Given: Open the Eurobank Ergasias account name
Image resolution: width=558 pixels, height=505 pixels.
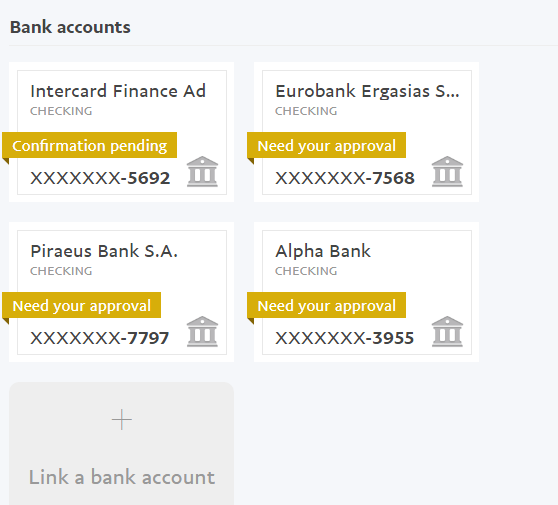Looking at the screenshot, I should (x=367, y=91).
